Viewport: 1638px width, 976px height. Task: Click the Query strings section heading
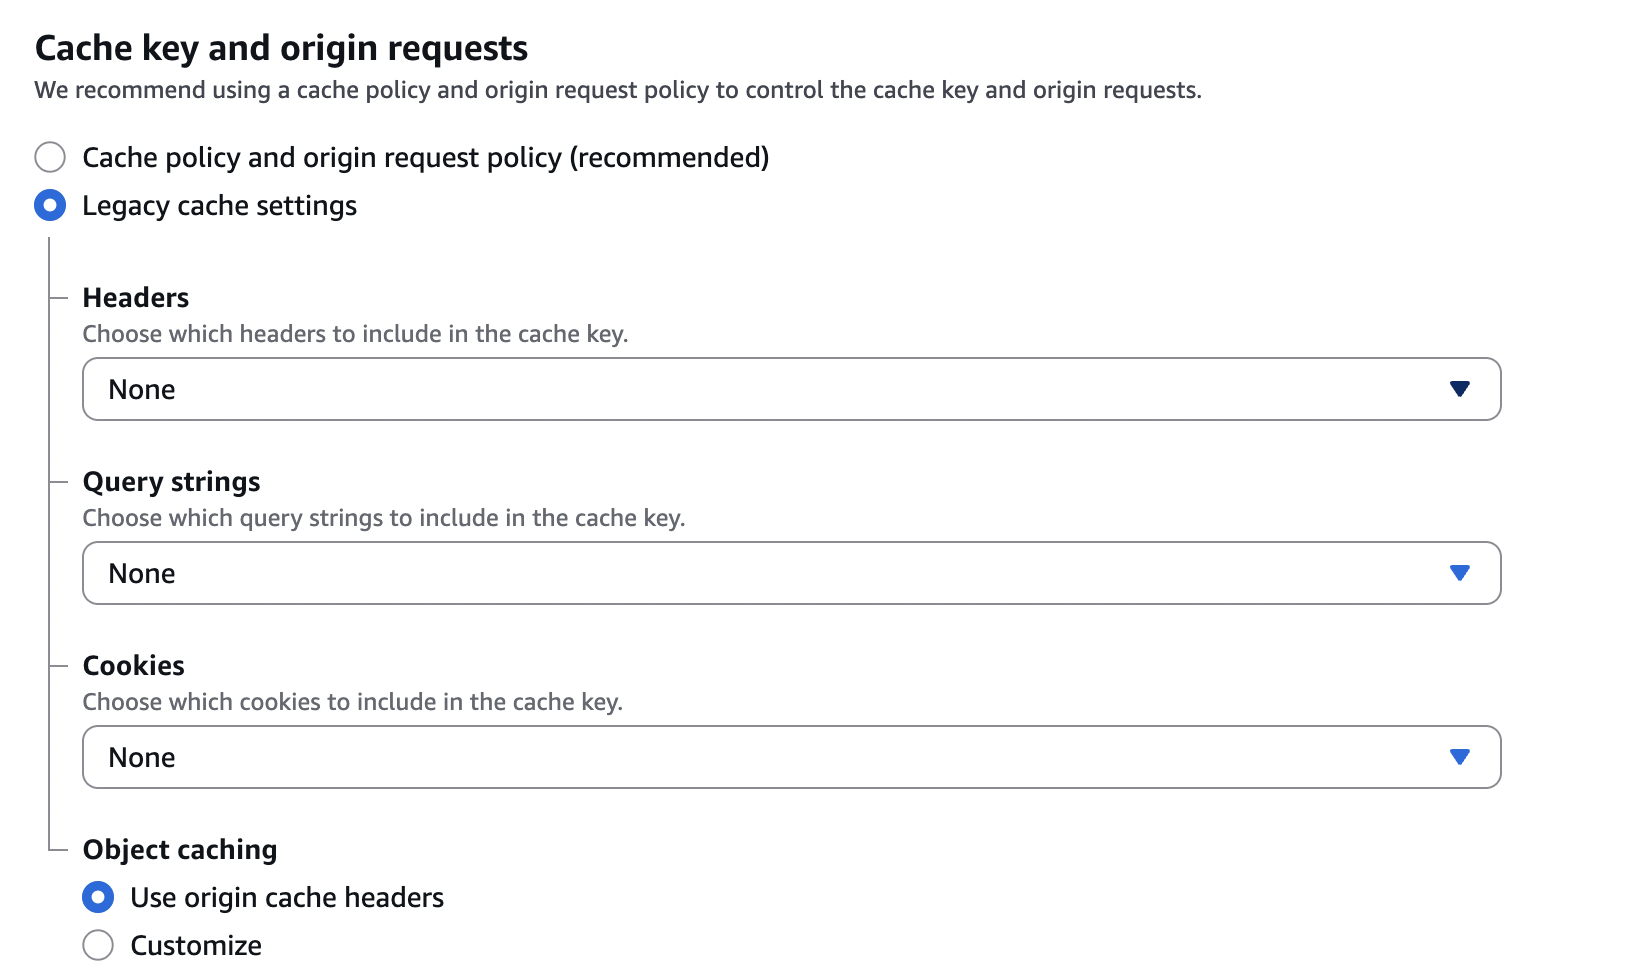[x=171, y=481]
